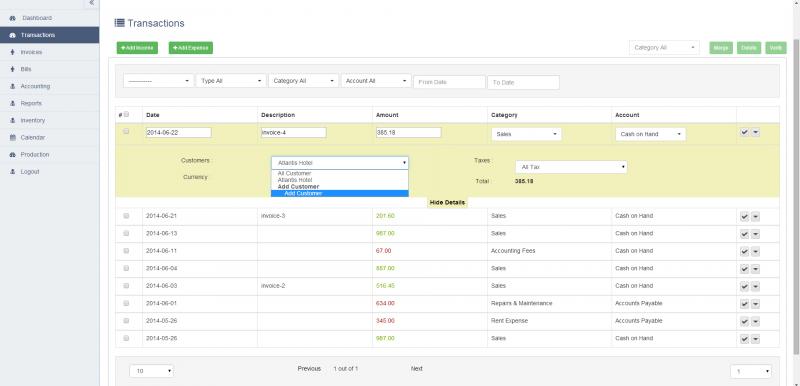Click the Production sidebar icon
Screen dimensions: 800x386
[12, 155]
